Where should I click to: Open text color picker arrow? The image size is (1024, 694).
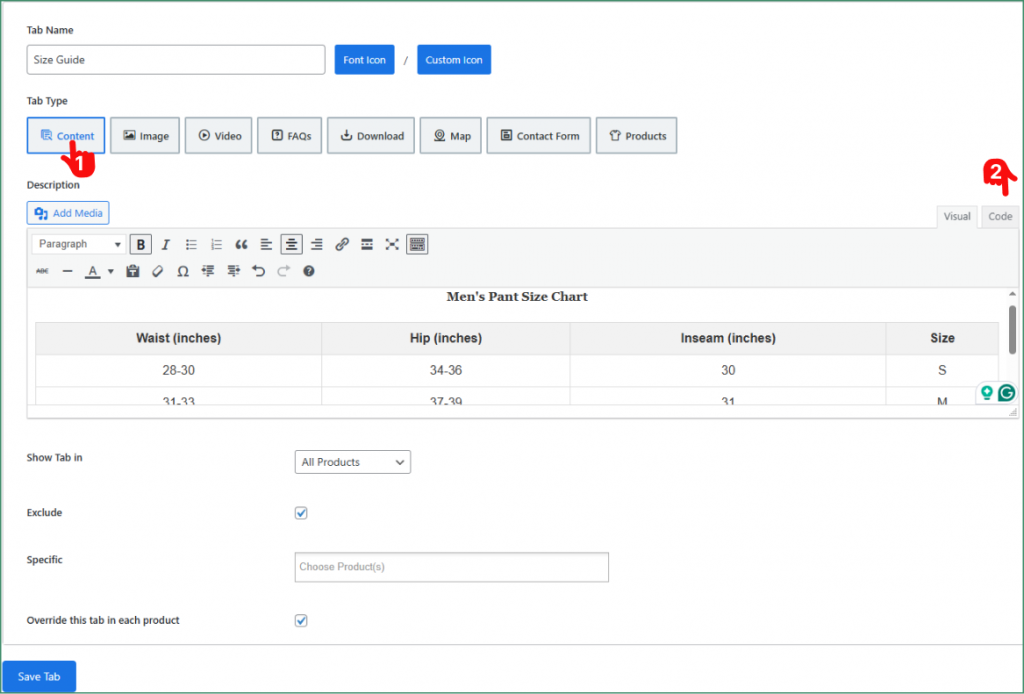click(x=110, y=271)
